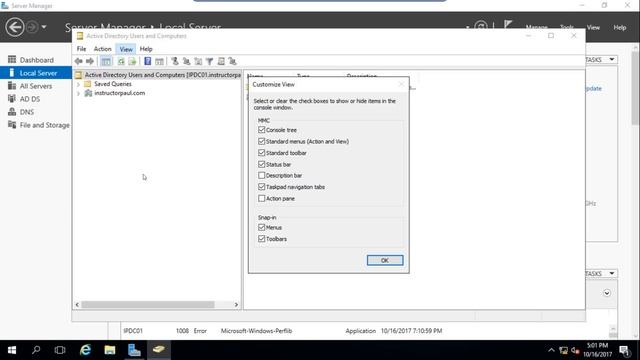Enable the Action pane checkbox
The image size is (640, 360).
tap(262, 198)
